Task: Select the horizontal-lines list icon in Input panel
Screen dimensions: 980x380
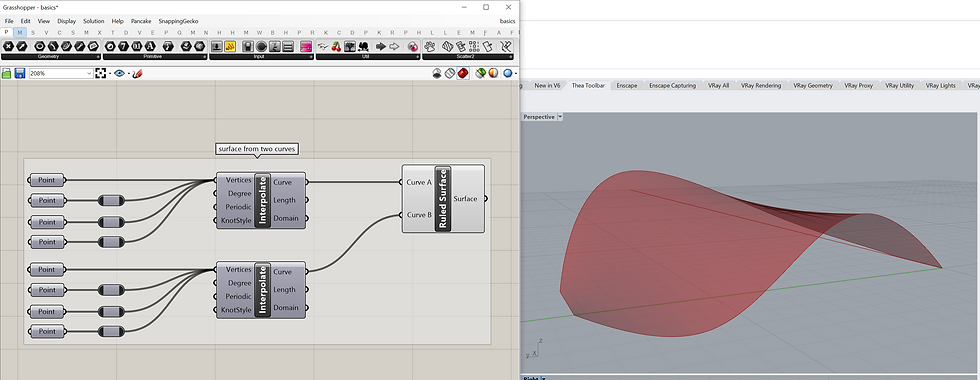Action: click(x=288, y=46)
